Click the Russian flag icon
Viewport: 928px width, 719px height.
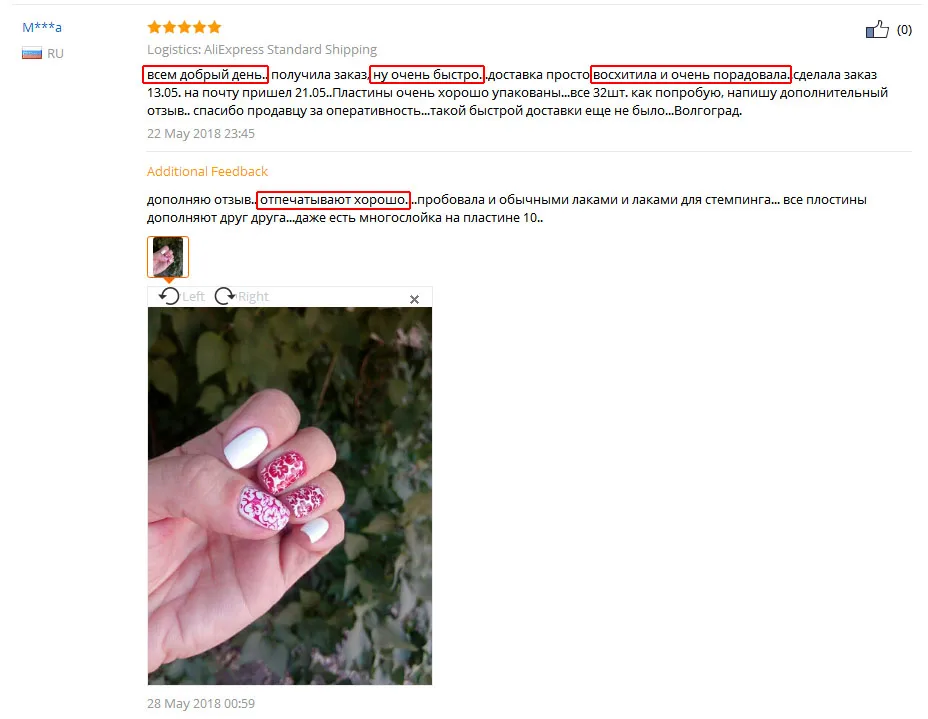32,53
